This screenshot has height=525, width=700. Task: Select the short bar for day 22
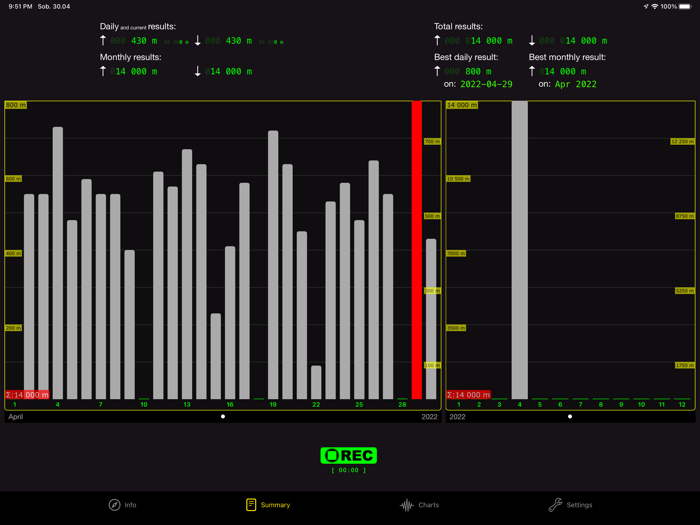[x=316, y=383]
